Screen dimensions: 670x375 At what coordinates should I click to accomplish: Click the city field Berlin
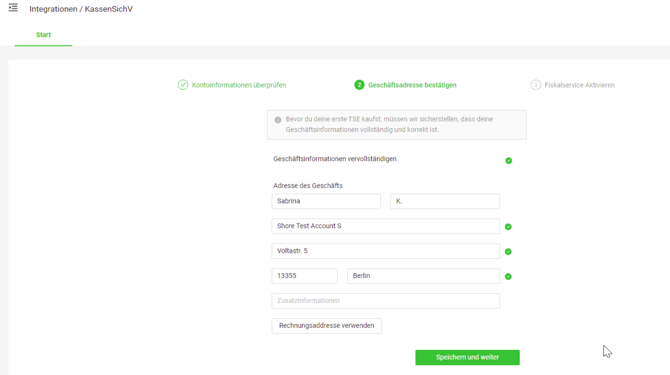pos(423,276)
